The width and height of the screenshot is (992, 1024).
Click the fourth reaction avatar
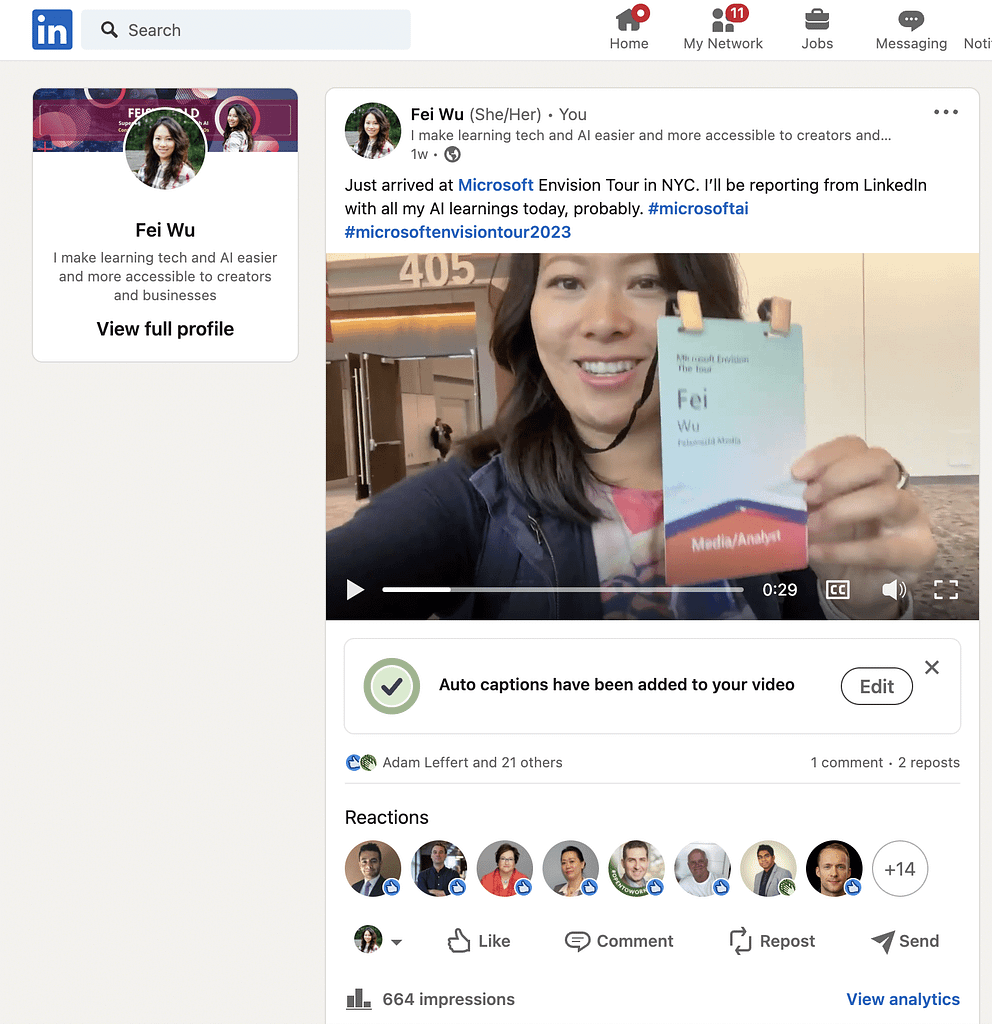[571, 869]
